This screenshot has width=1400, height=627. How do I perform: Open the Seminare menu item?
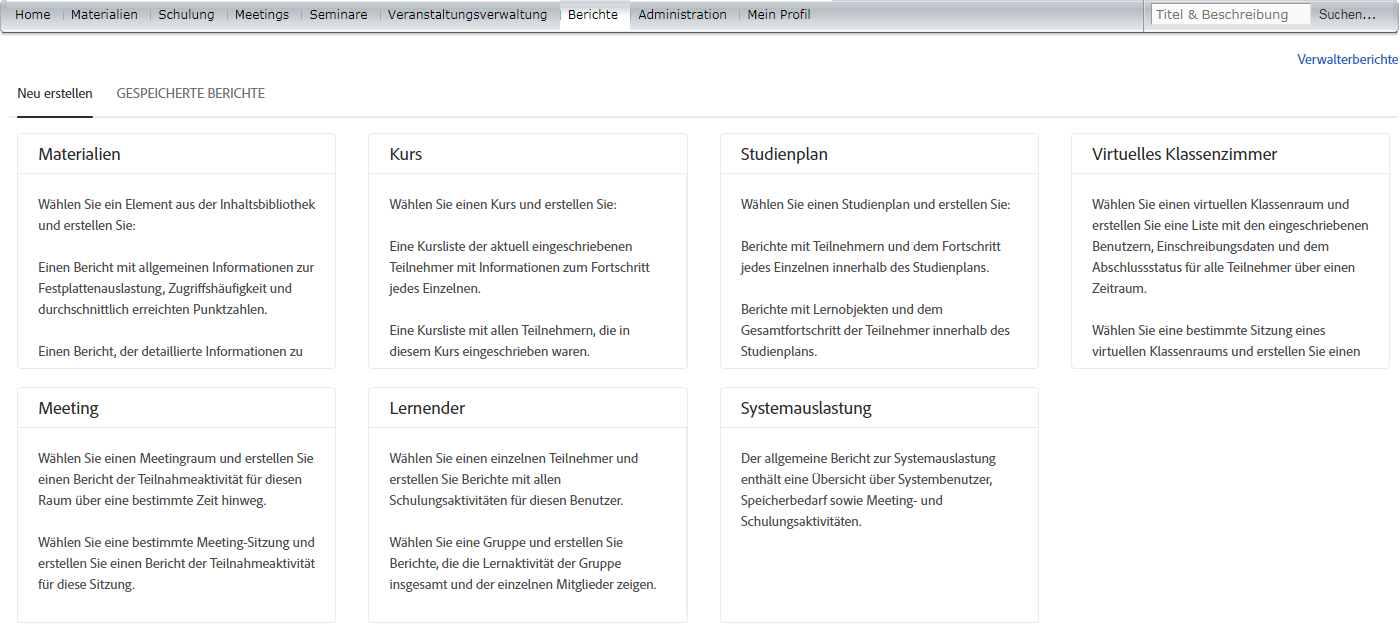click(x=338, y=15)
